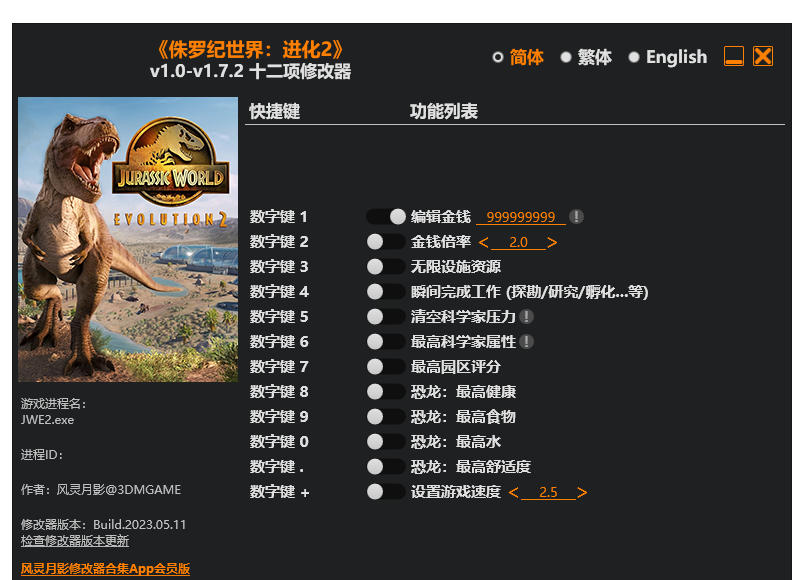Click the 数字键 2 hotkey label
Viewport: 805px width, 580px height.
point(279,242)
